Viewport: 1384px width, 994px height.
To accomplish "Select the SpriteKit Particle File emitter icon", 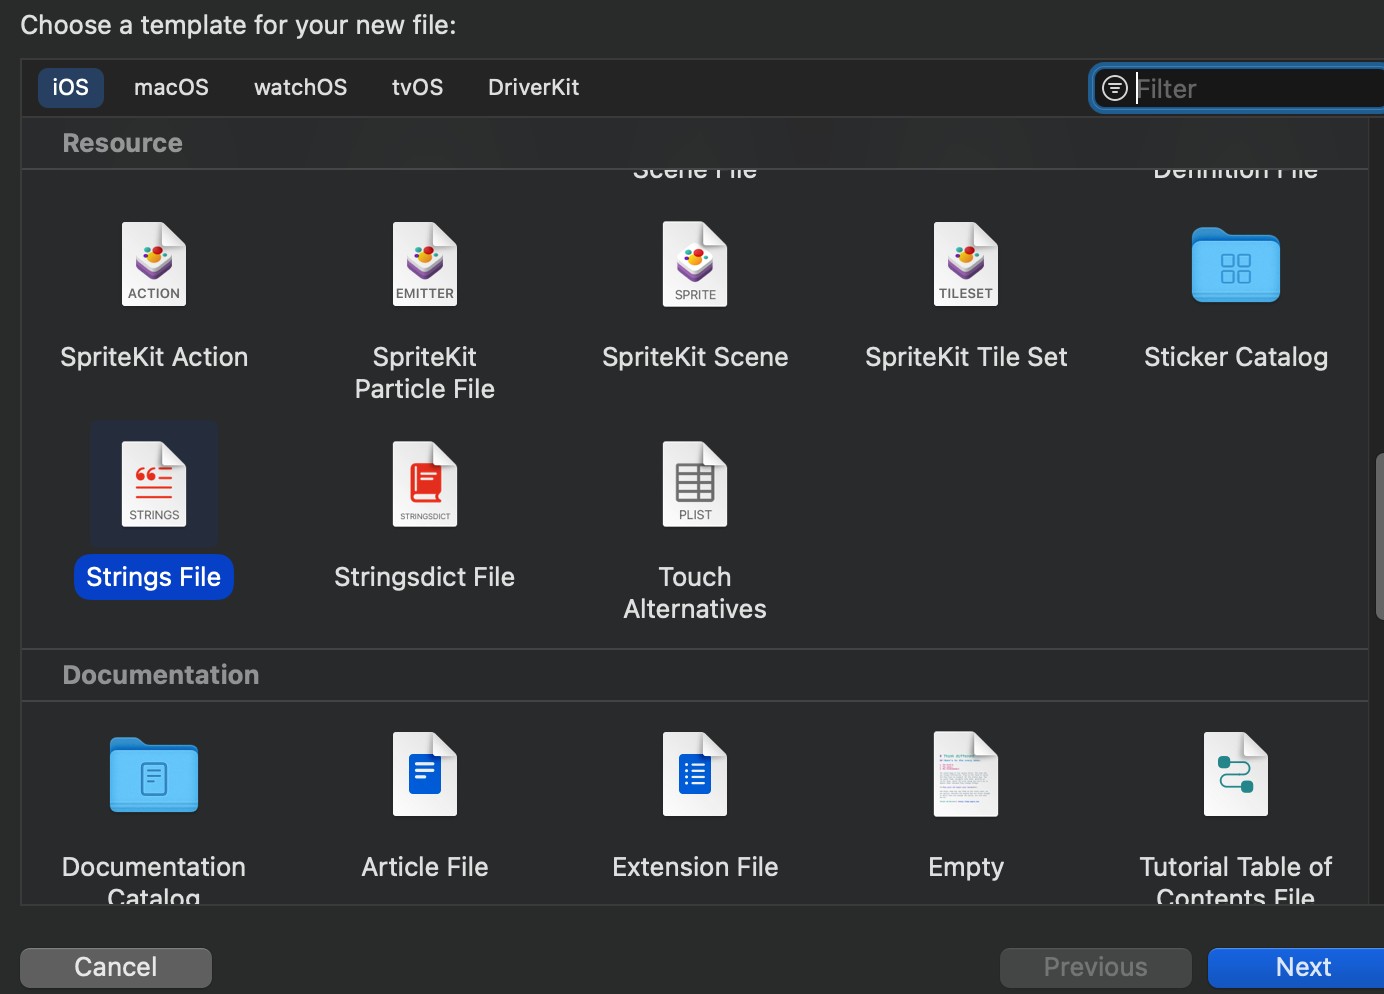I will coord(425,264).
